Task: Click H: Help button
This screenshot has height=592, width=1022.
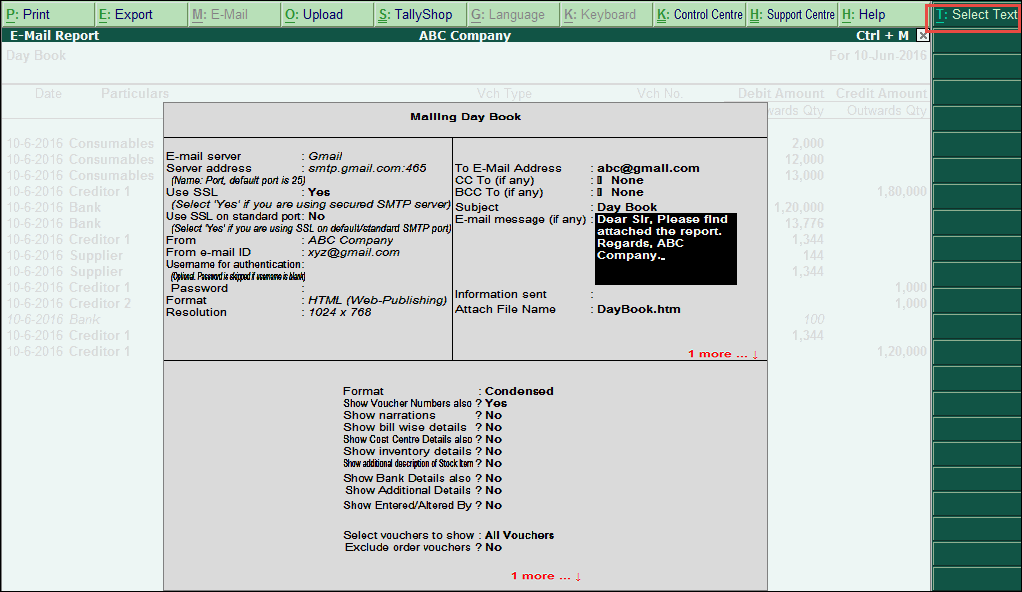Action: 884,14
